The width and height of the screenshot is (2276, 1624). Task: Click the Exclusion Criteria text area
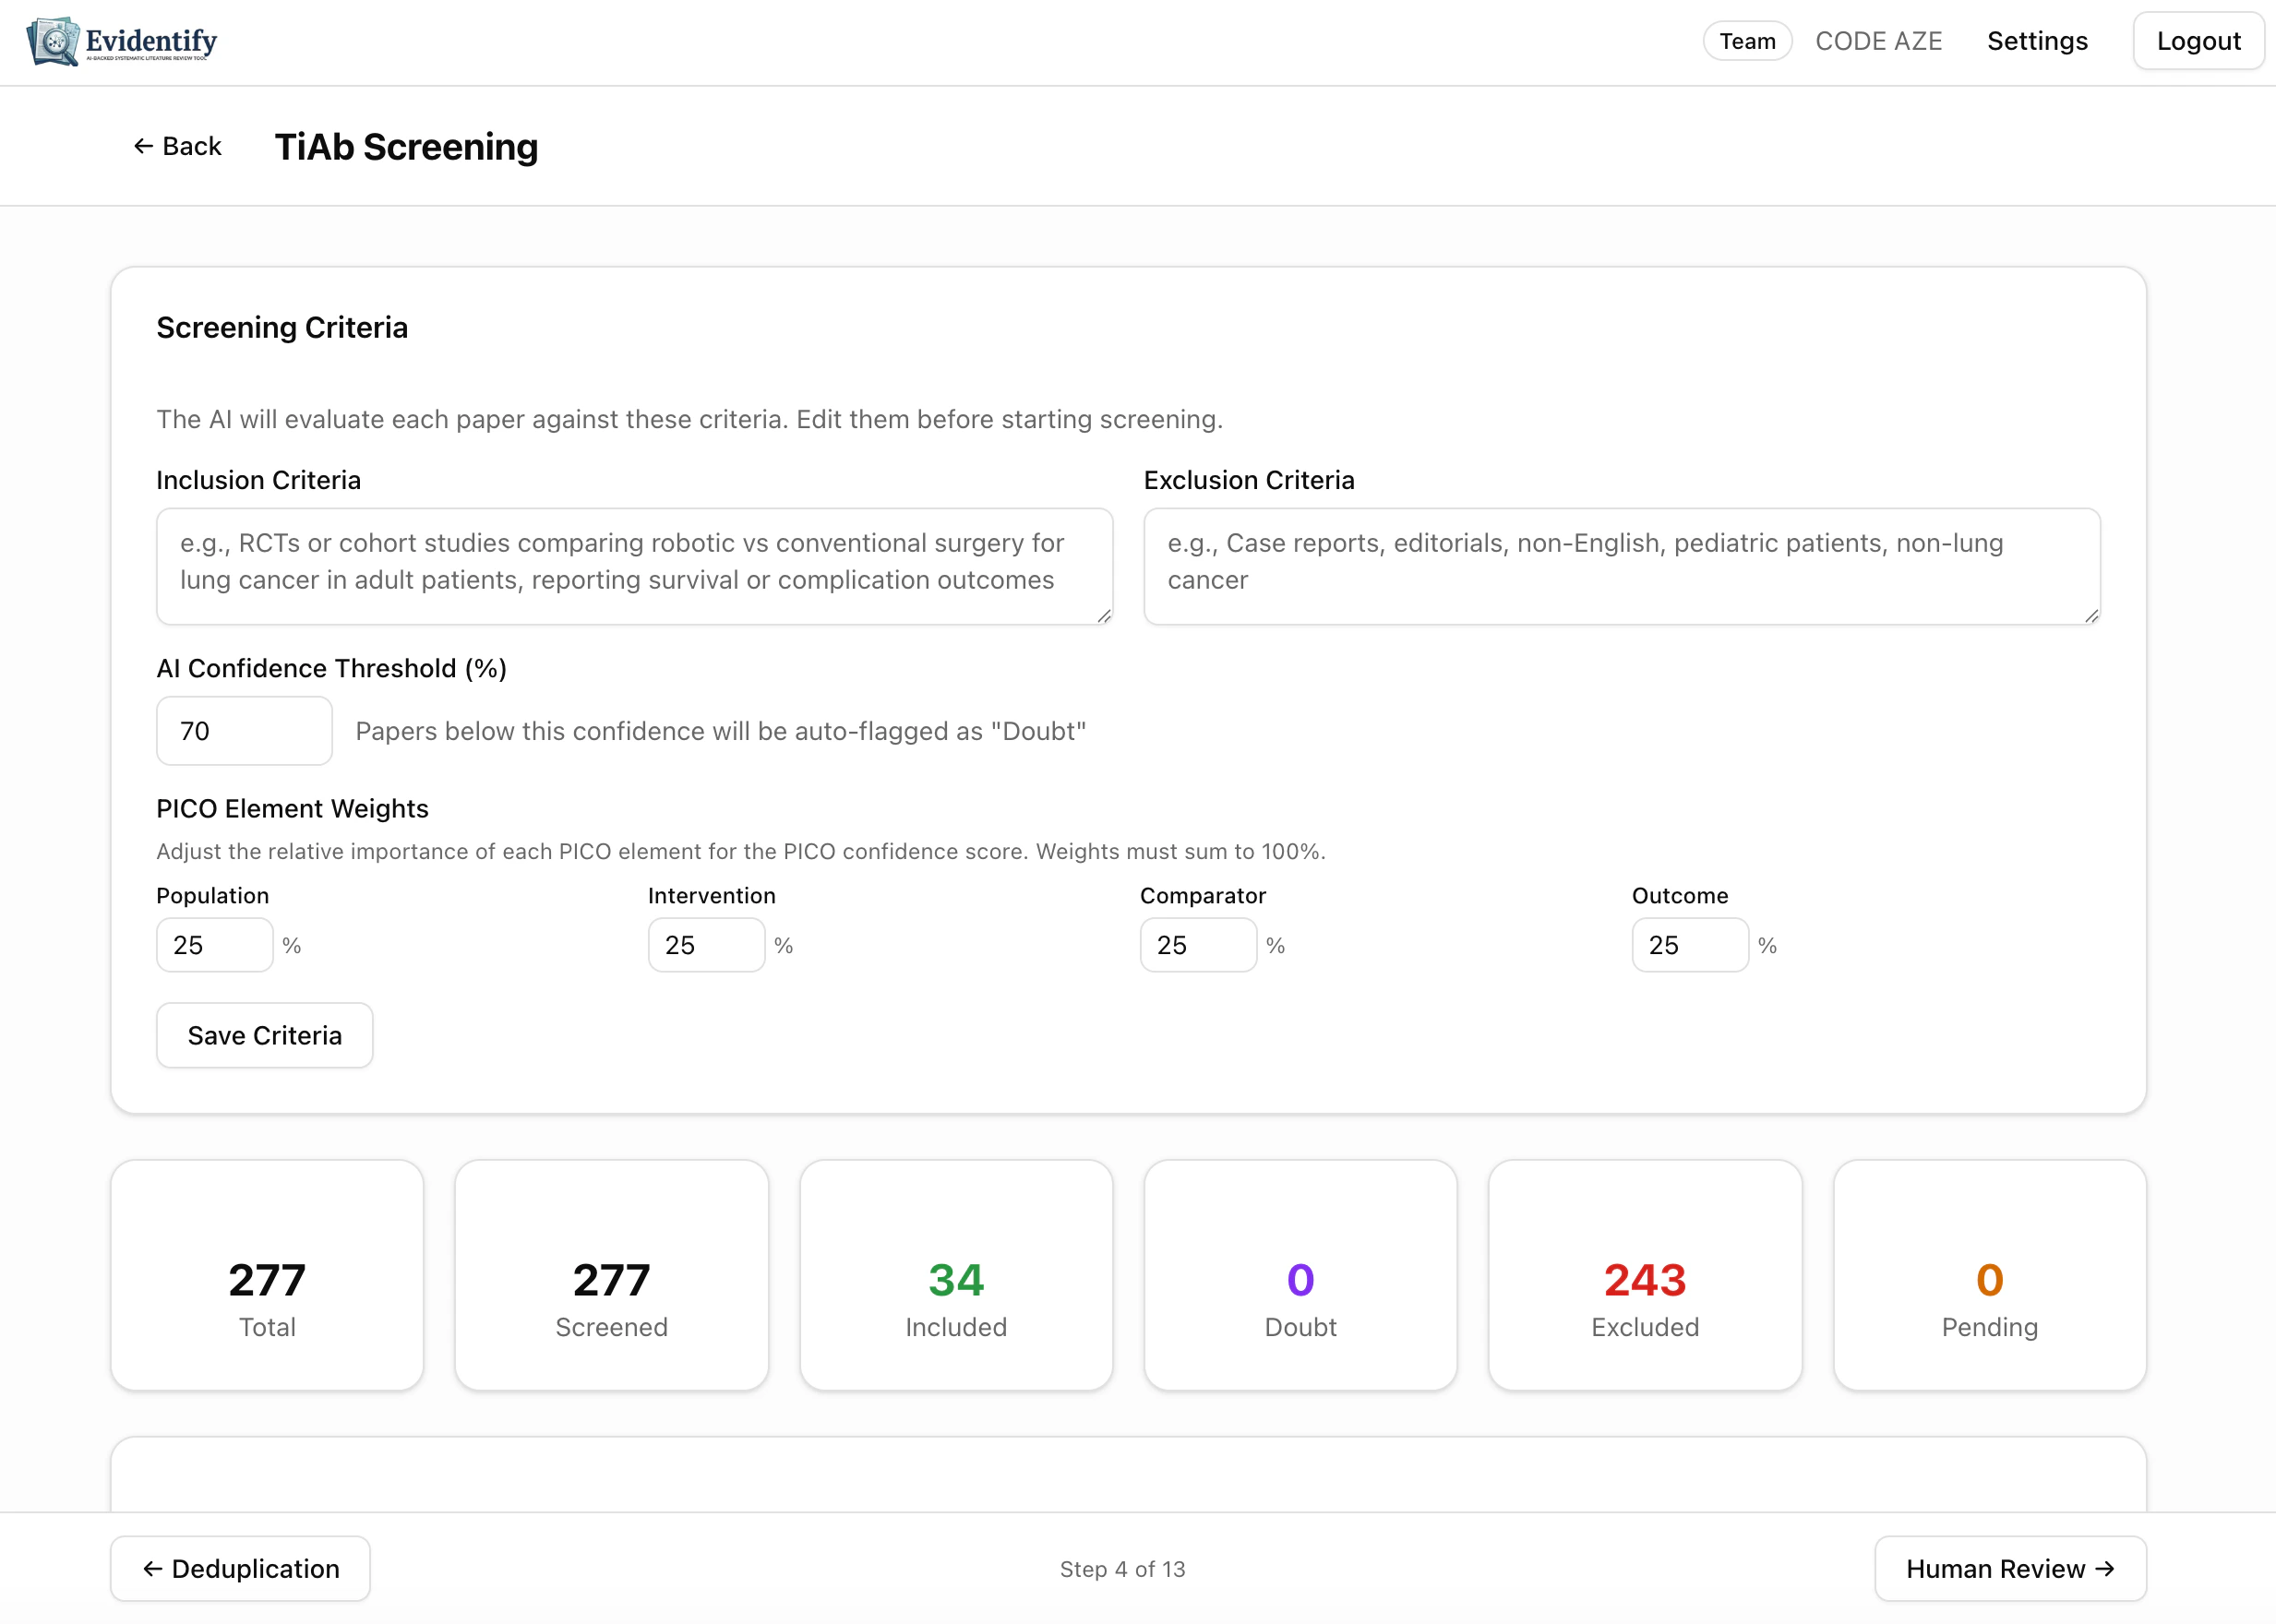pos(1622,566)
